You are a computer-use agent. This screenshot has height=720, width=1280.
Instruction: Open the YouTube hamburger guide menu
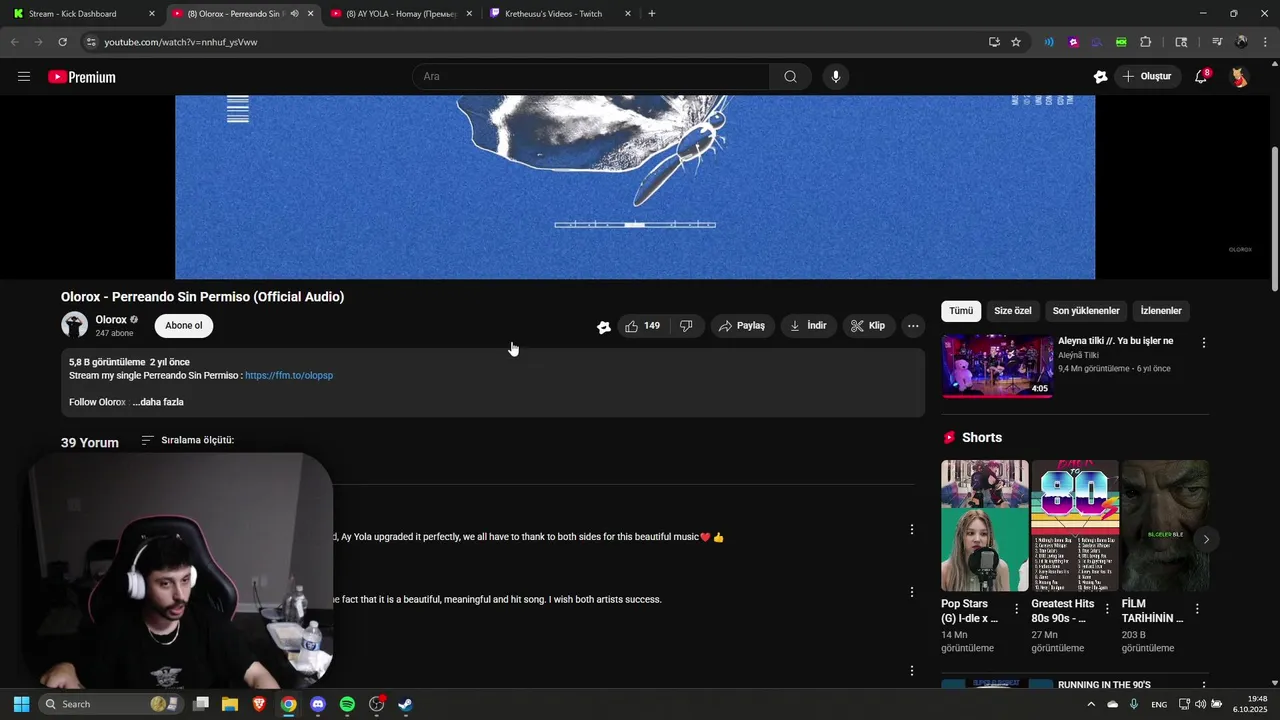point(24,77)
